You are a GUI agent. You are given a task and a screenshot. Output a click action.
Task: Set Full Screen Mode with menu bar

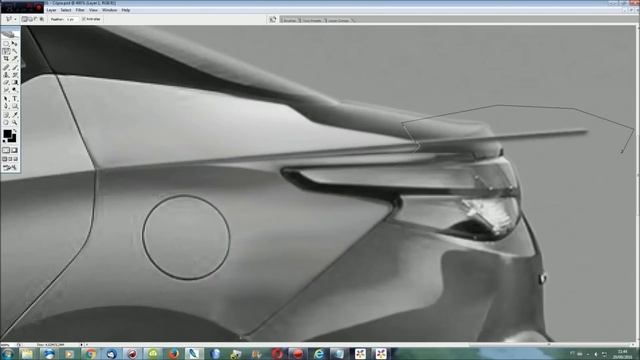coord(10,159)
